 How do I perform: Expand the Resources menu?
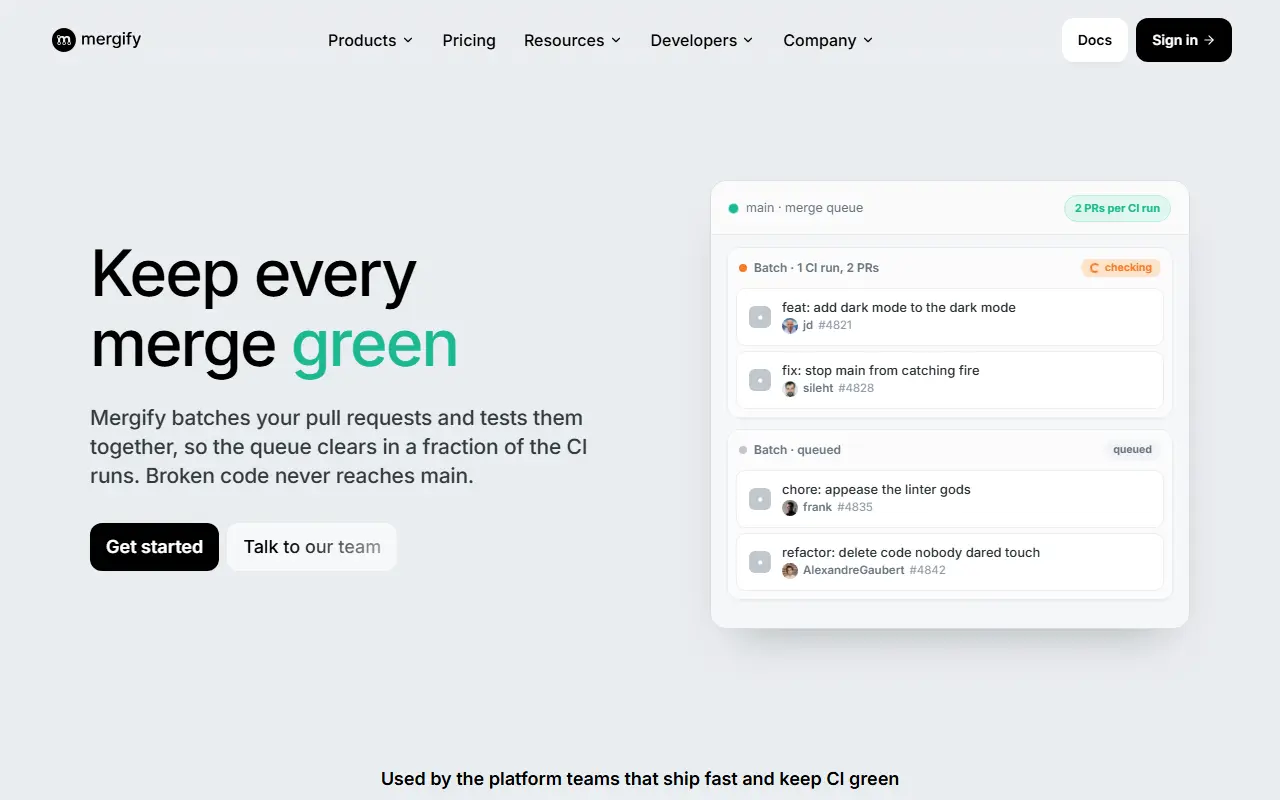[572, 40]
